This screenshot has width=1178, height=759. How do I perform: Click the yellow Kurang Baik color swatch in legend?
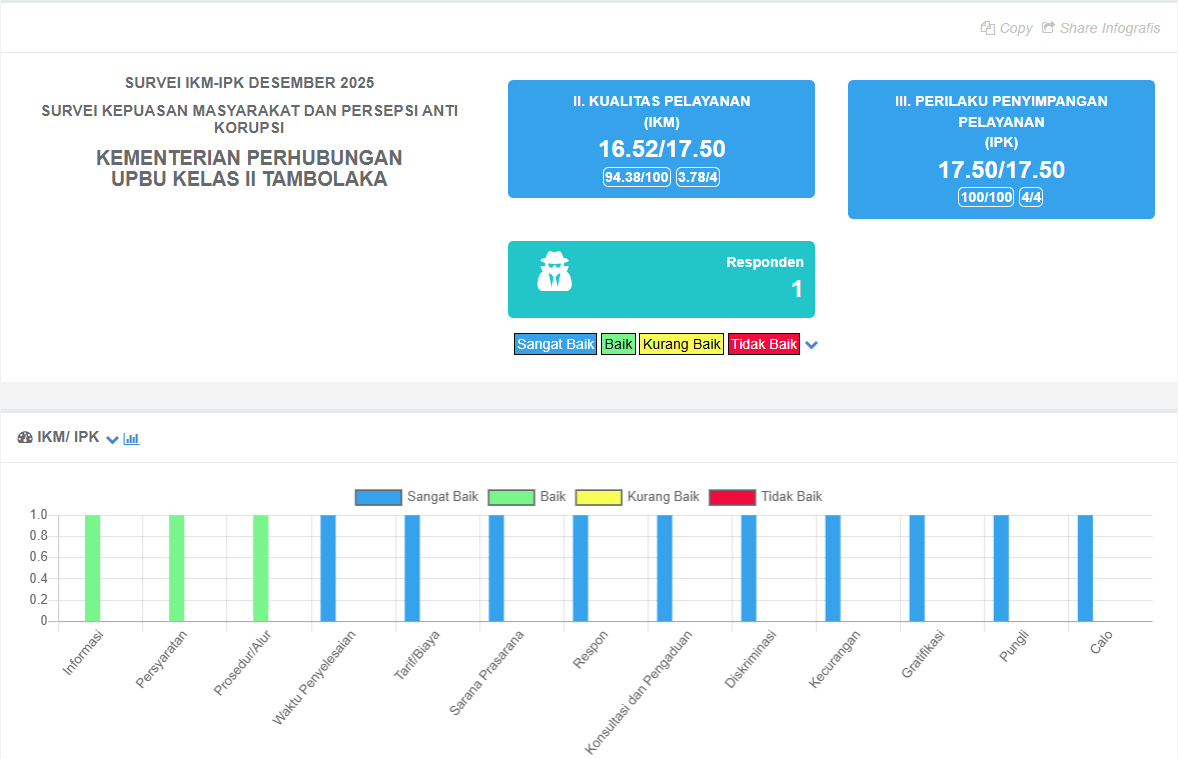tap(598, 496)
